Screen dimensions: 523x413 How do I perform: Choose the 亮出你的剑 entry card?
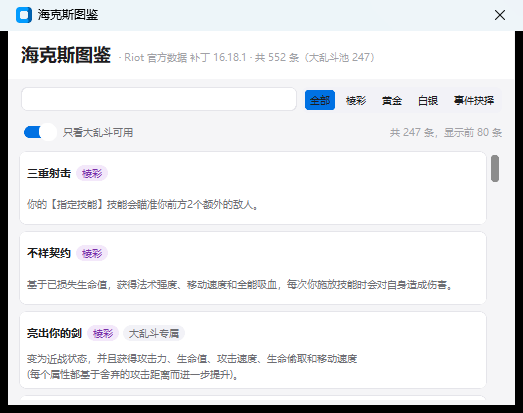click(253, 350)
